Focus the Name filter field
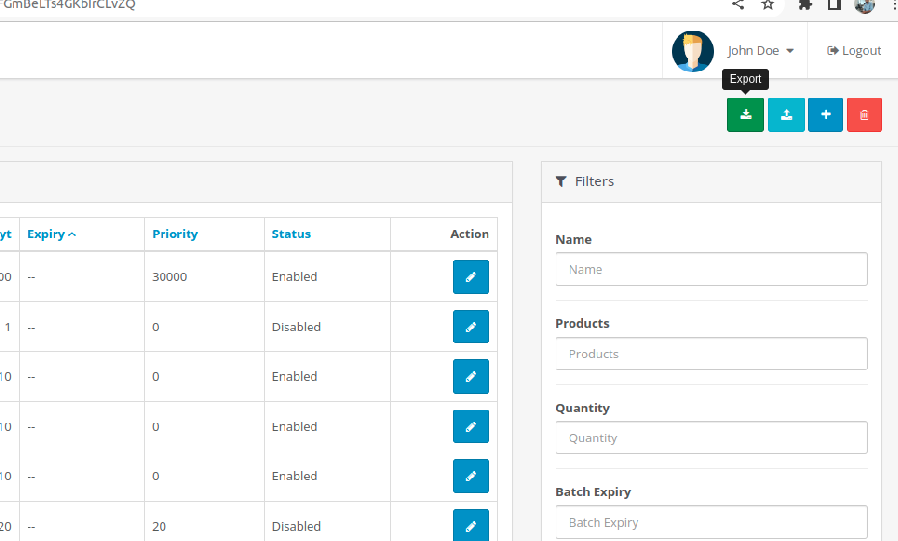Screen dimensions: 898x541 pyautogui.click(x=711, y=269)
